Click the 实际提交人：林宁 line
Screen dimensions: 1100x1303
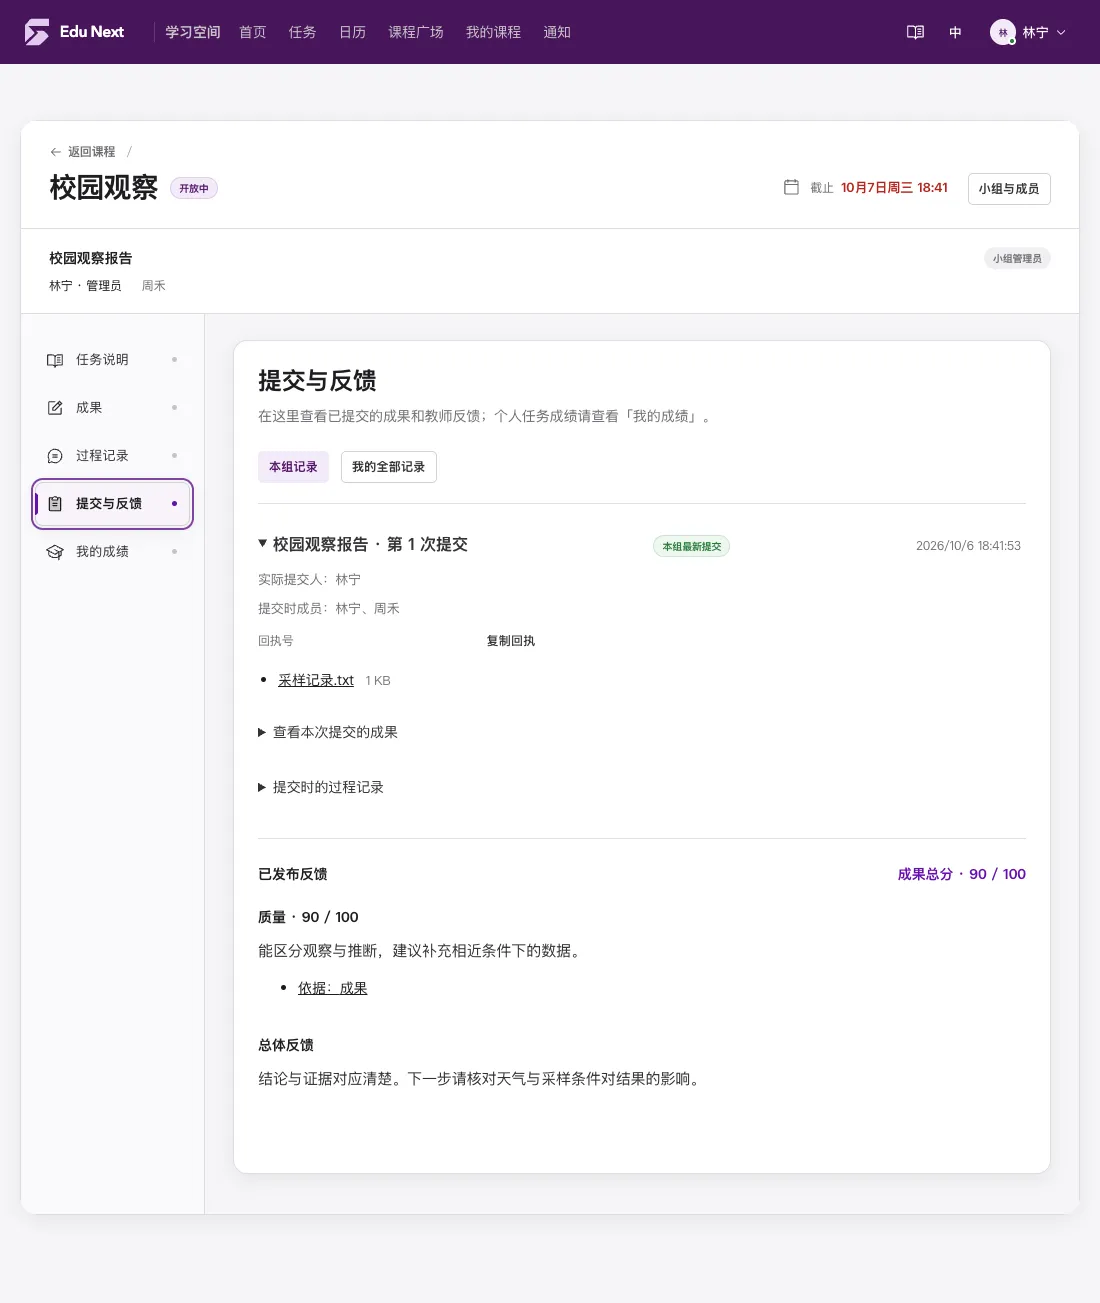click(310, 580)
